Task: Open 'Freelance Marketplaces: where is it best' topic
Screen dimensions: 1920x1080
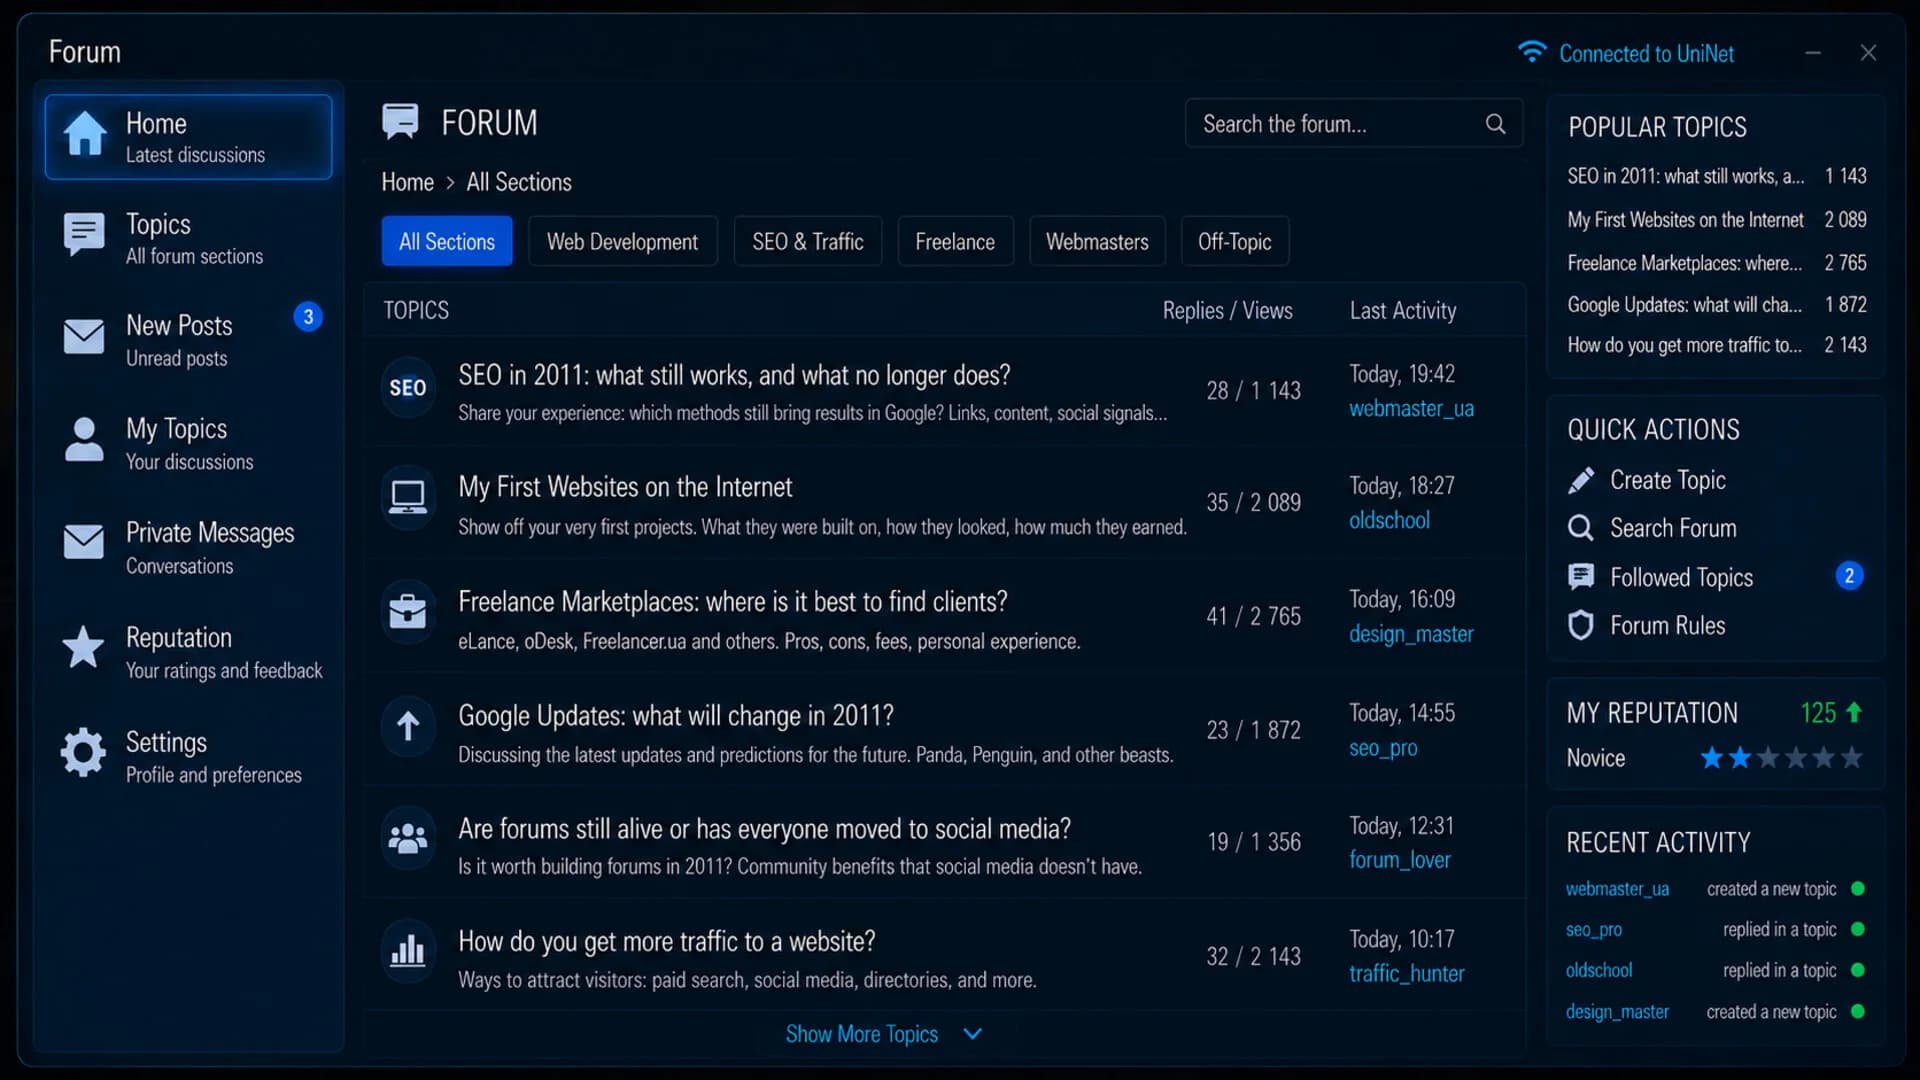Action: [x=732, y=602]
